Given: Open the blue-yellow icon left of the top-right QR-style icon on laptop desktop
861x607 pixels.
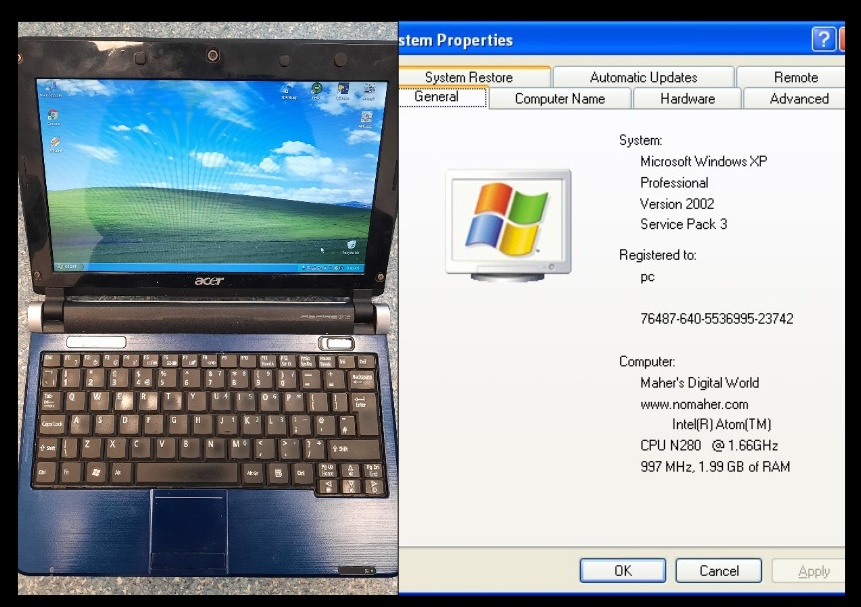Looking at the screenshot, I should click(x=343, y=91).
